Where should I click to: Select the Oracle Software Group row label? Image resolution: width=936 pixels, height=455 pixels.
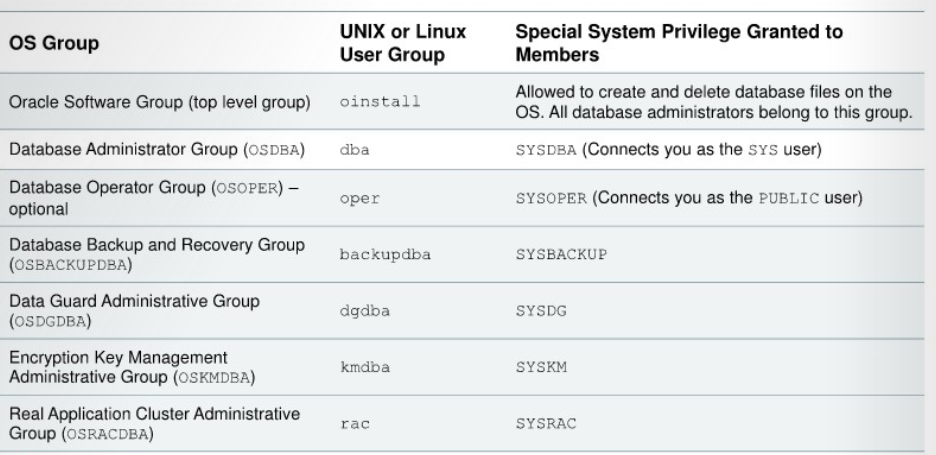159,101
